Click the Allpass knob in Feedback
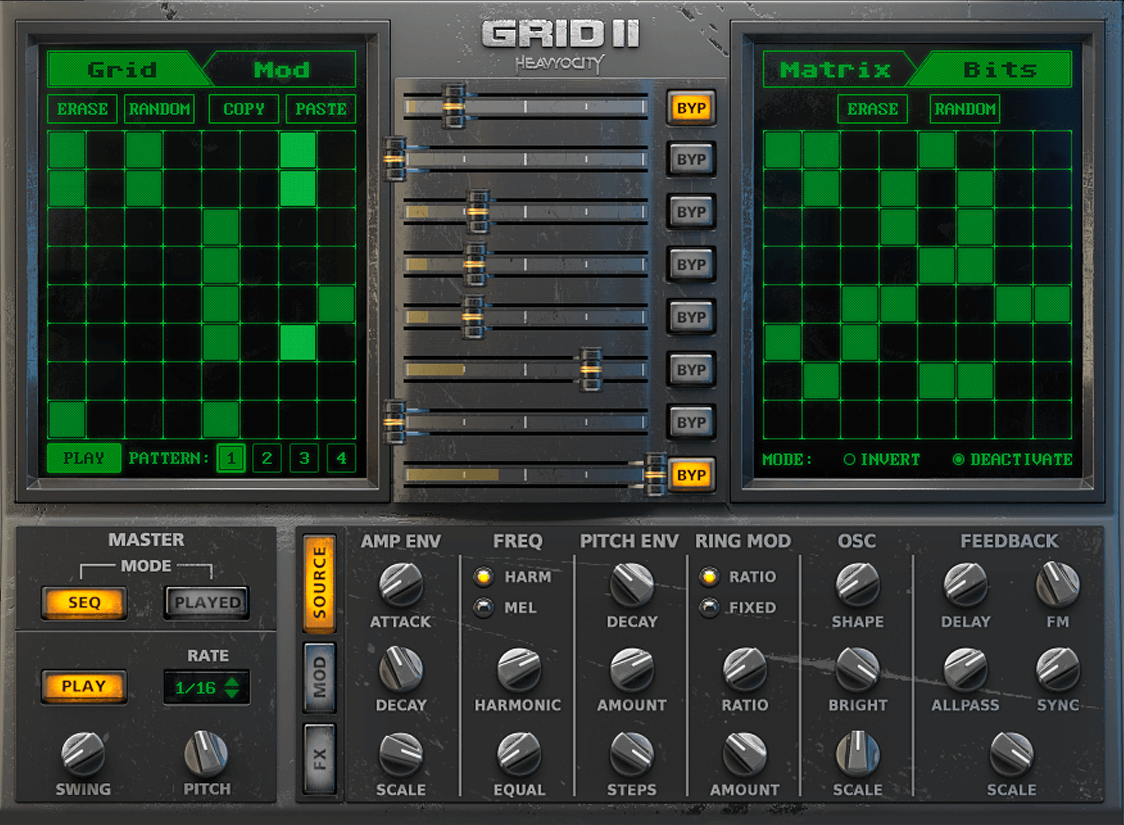The image size is (1124, 825). [965, 668]
